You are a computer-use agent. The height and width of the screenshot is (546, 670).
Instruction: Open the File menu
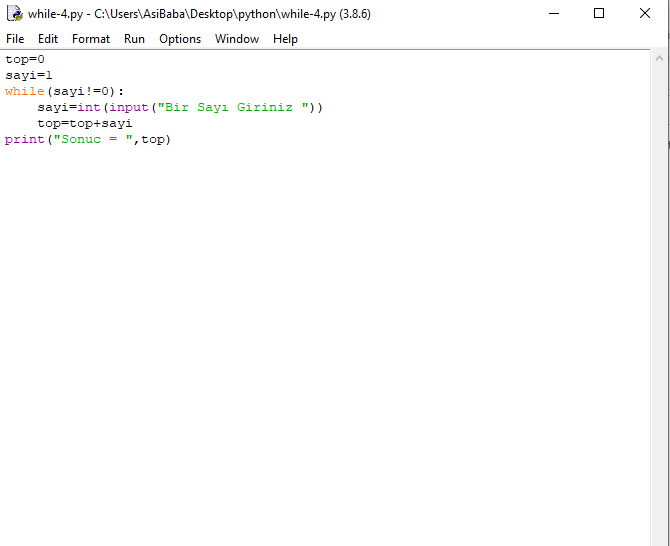(15, 39)
